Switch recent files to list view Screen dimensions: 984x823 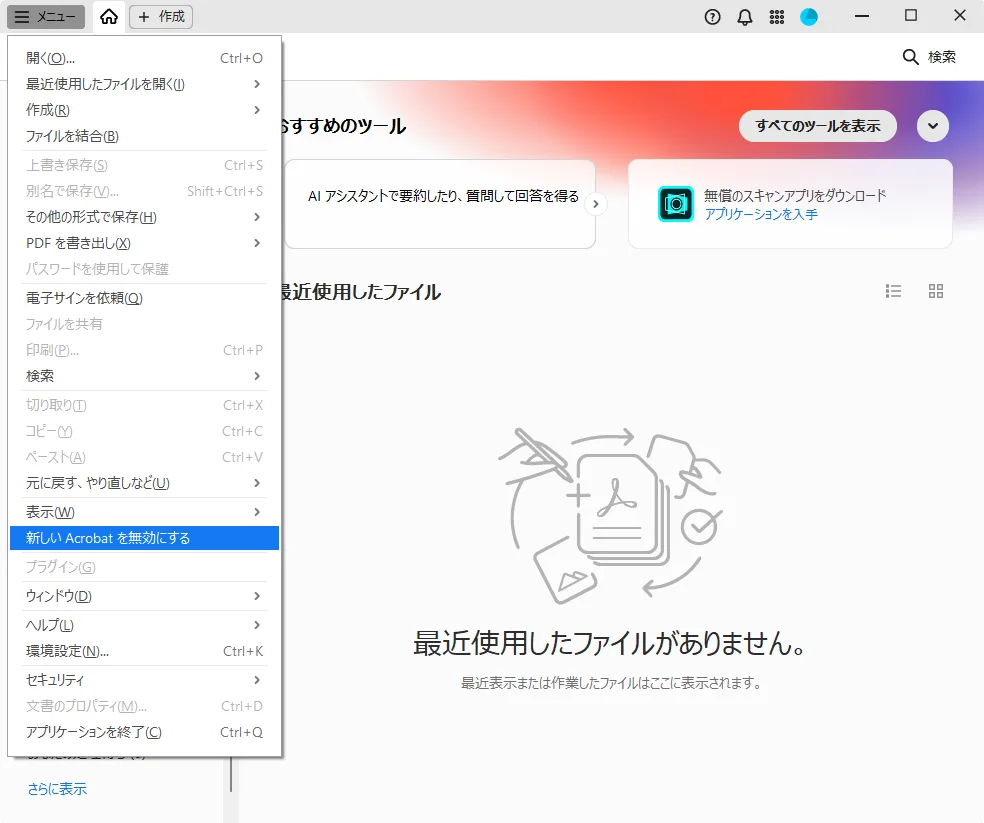point(893,291)
